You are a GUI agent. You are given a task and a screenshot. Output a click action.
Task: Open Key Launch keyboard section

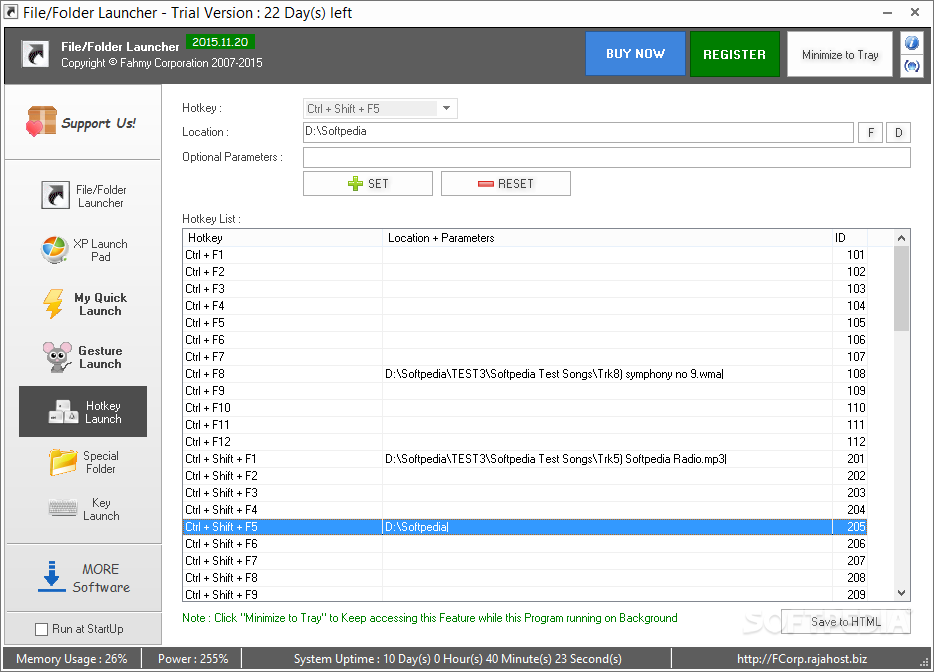(83, 509)
